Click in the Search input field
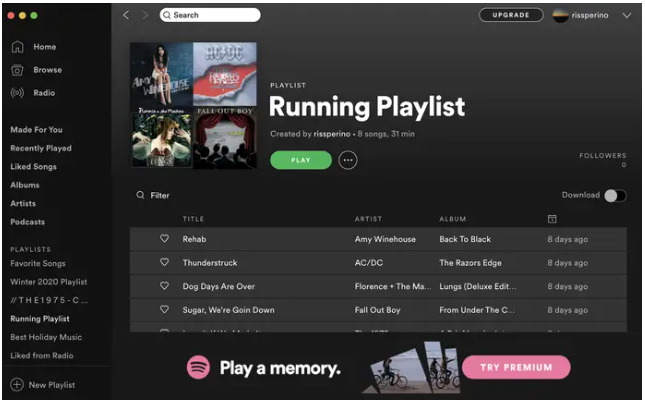This screenshot has width=645, height=406. point(210,15)
